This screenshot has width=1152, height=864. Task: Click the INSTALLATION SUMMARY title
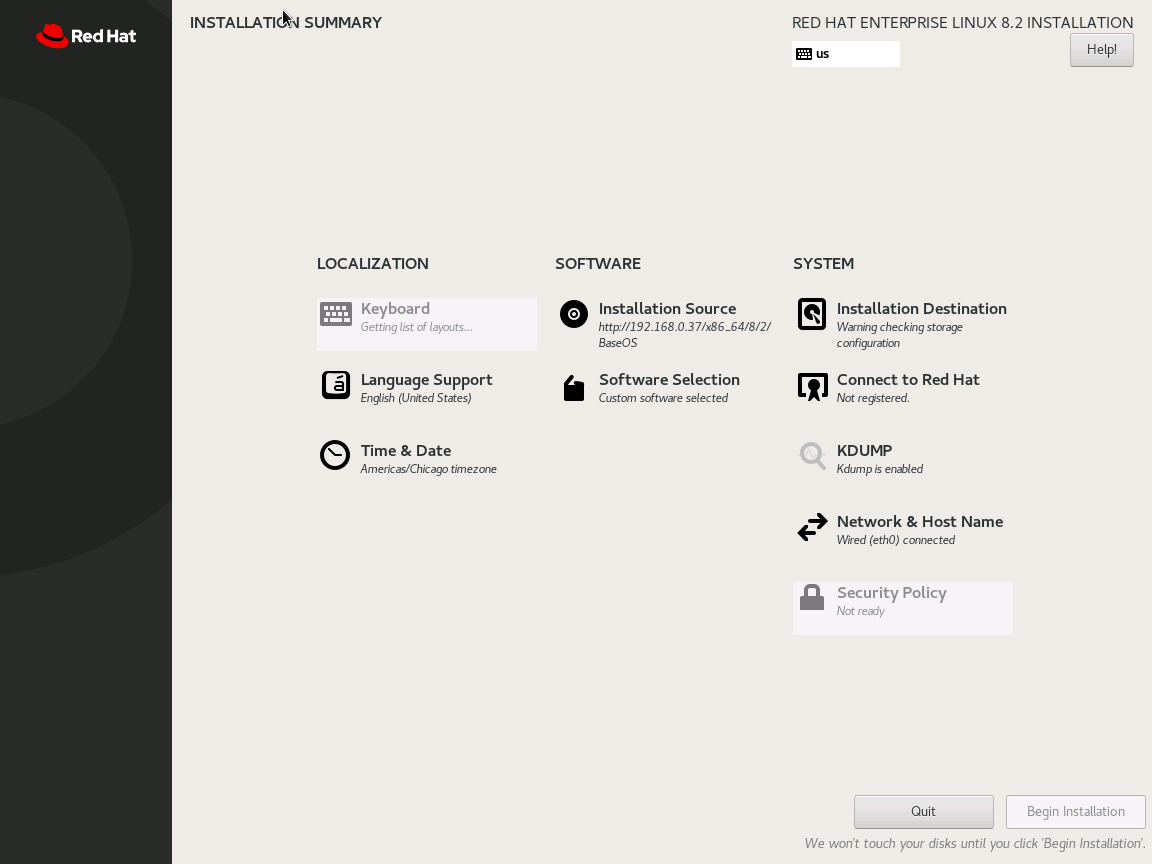[286, 23]
